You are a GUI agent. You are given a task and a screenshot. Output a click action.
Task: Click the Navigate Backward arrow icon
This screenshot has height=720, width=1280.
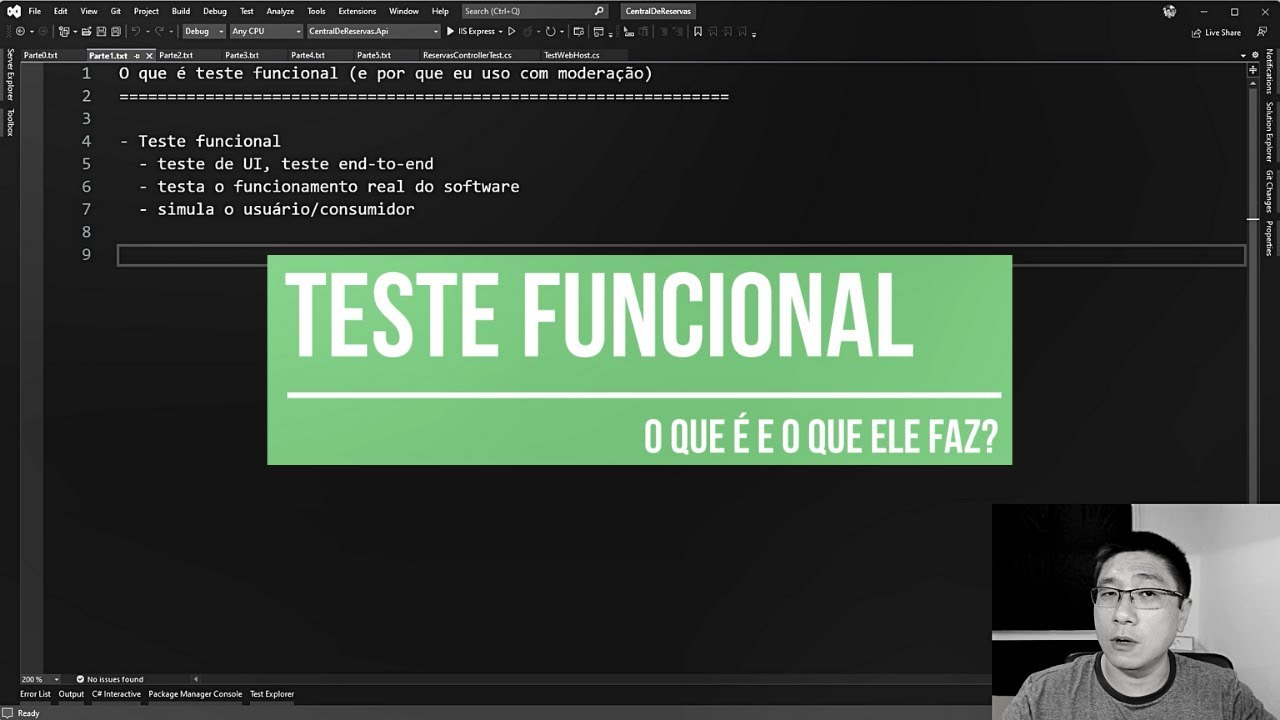tap(20, 32)
